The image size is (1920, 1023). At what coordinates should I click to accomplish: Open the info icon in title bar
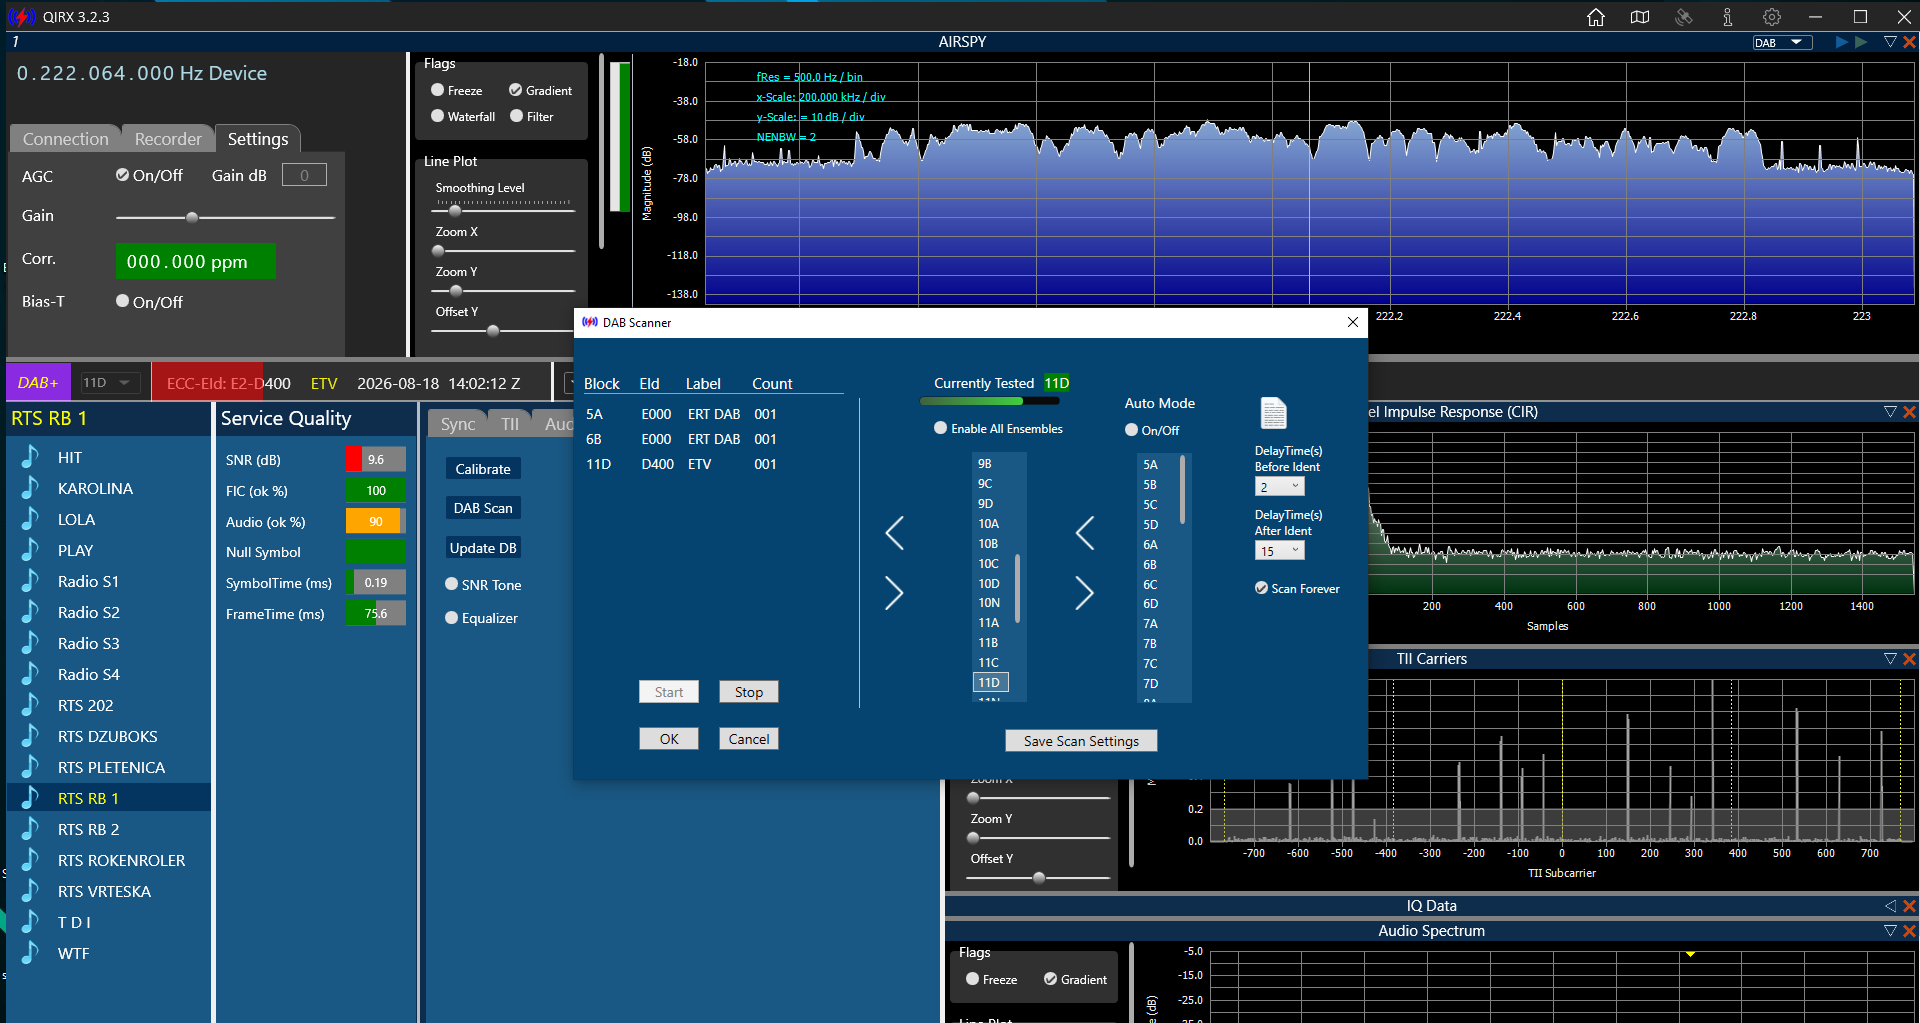pyautogui.click(x=1728, y=17)
